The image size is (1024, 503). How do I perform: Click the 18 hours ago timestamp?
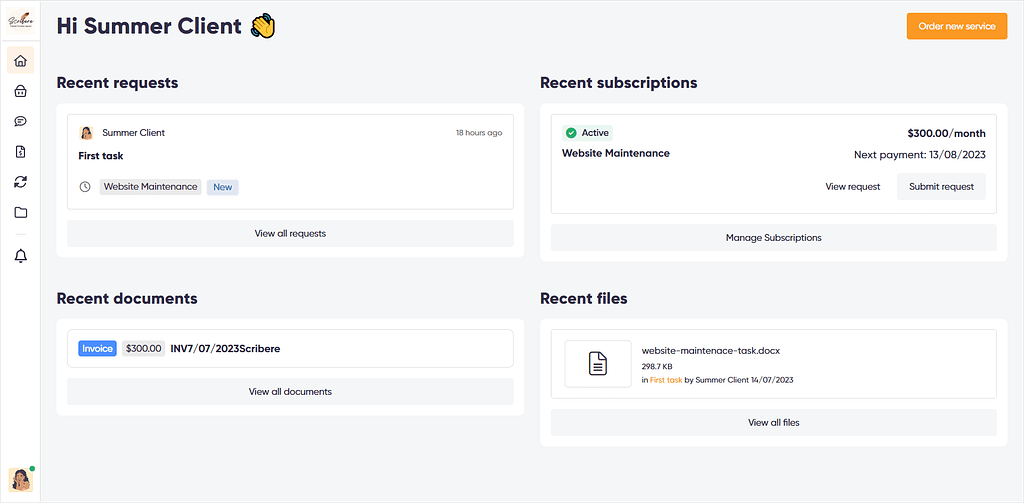479,133
